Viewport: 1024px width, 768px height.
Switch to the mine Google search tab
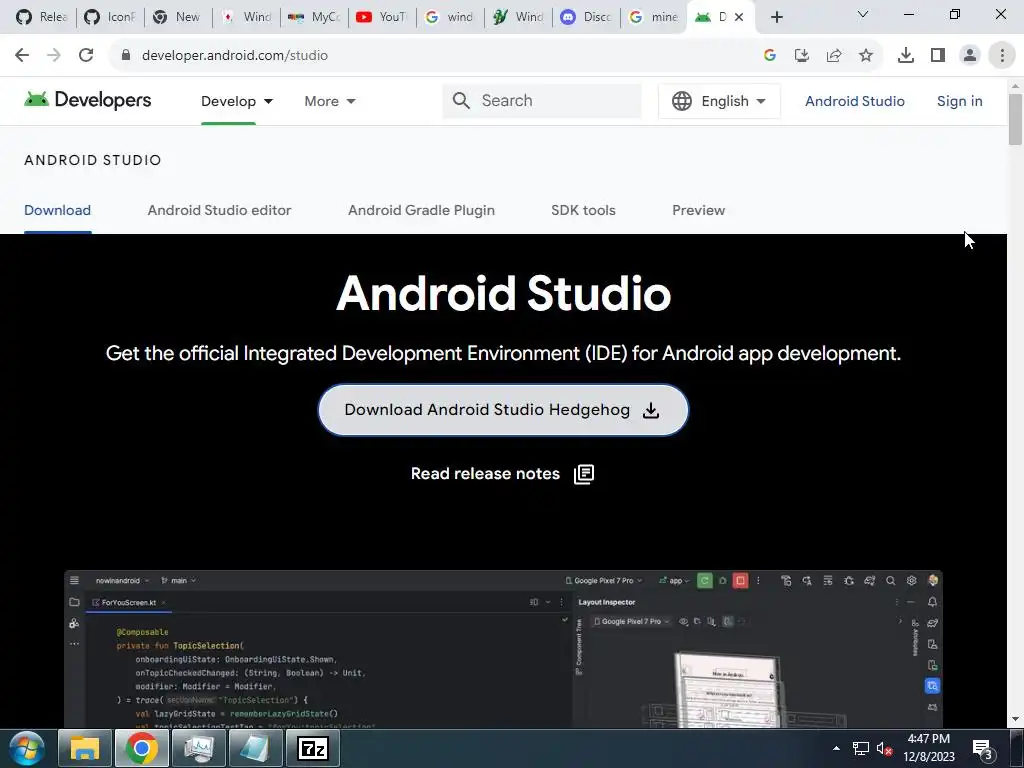(x=654, y=17)
